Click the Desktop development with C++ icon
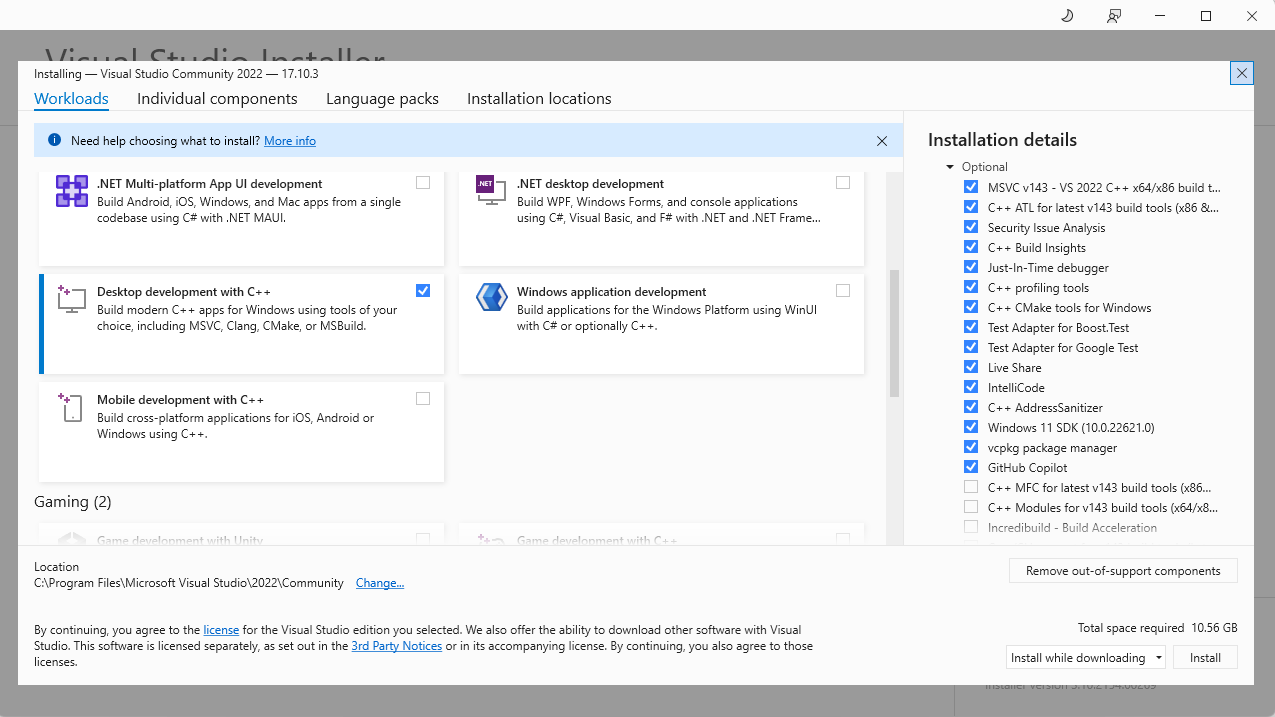Viewport: 1275px width, 717px height. point(72,299)
